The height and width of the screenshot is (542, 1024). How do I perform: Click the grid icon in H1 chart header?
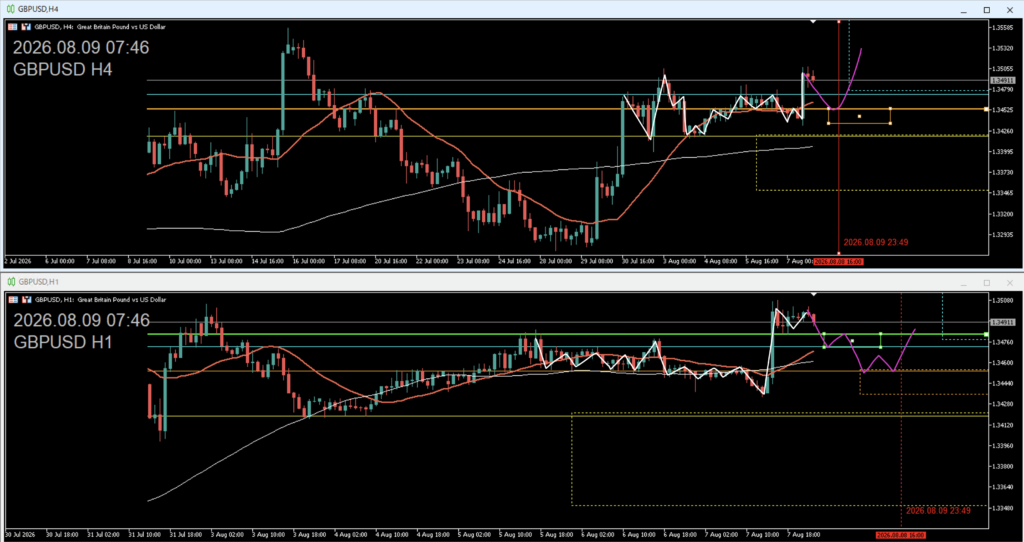(14, 300)
